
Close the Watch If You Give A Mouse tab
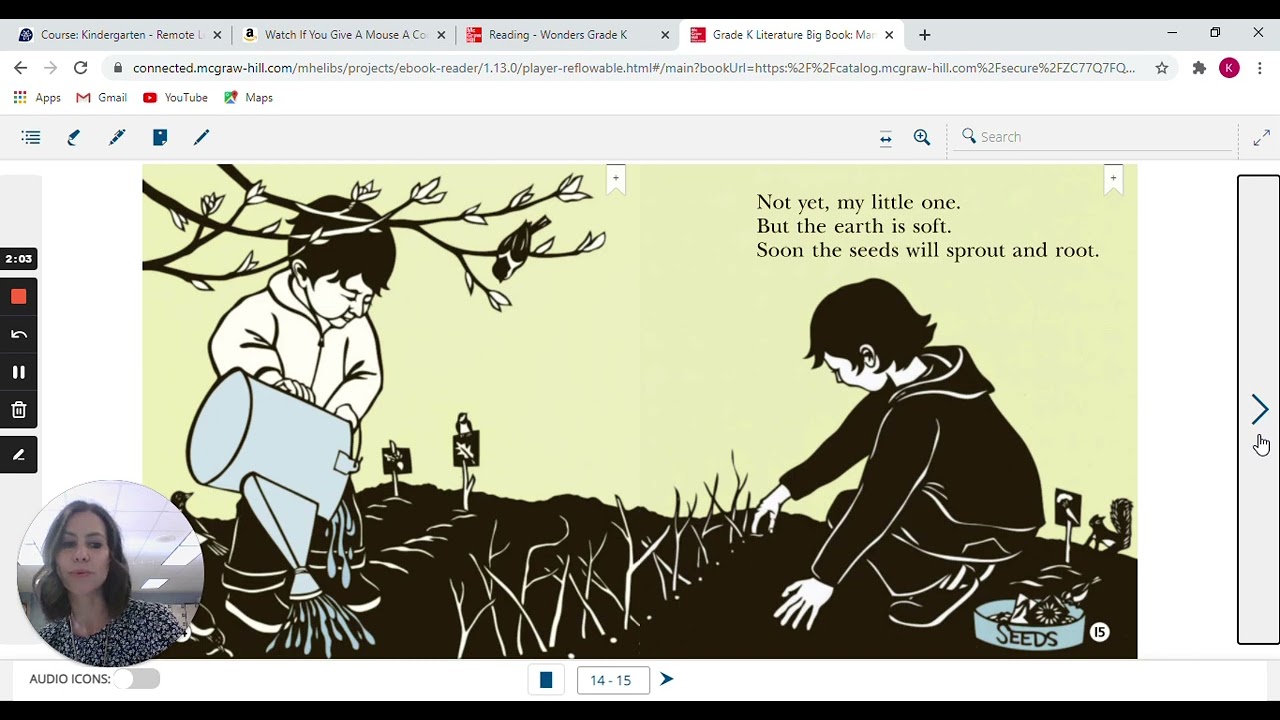coord(441,35)
